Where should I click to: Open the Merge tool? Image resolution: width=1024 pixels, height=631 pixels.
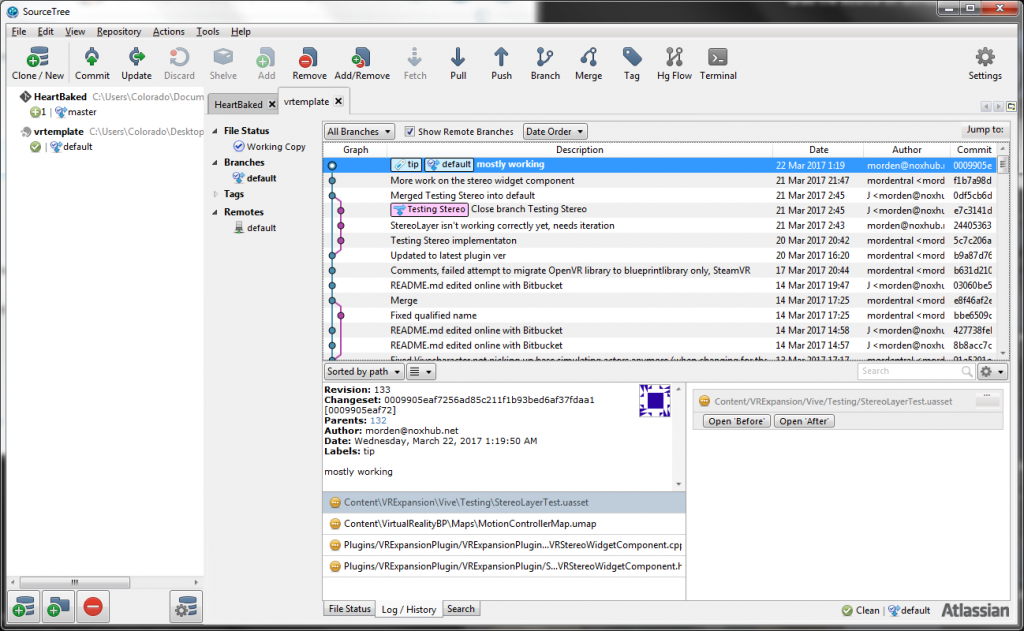pyautogui.click(x=588, y=63)
